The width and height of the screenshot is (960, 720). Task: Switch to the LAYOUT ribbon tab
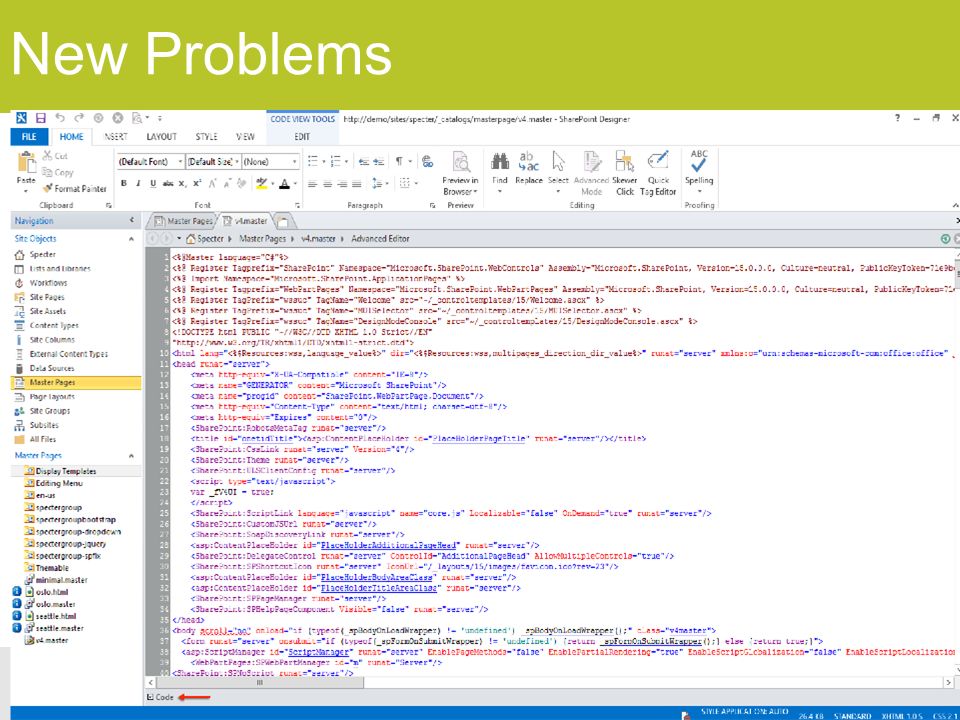pos(162,137)
